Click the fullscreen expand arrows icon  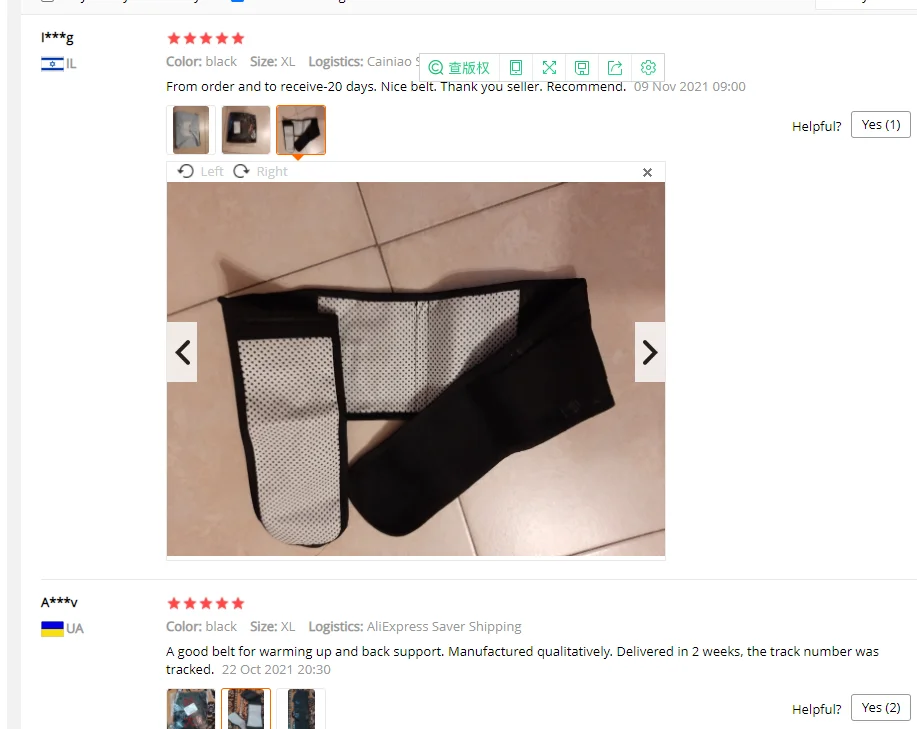(x=549, y=68)
